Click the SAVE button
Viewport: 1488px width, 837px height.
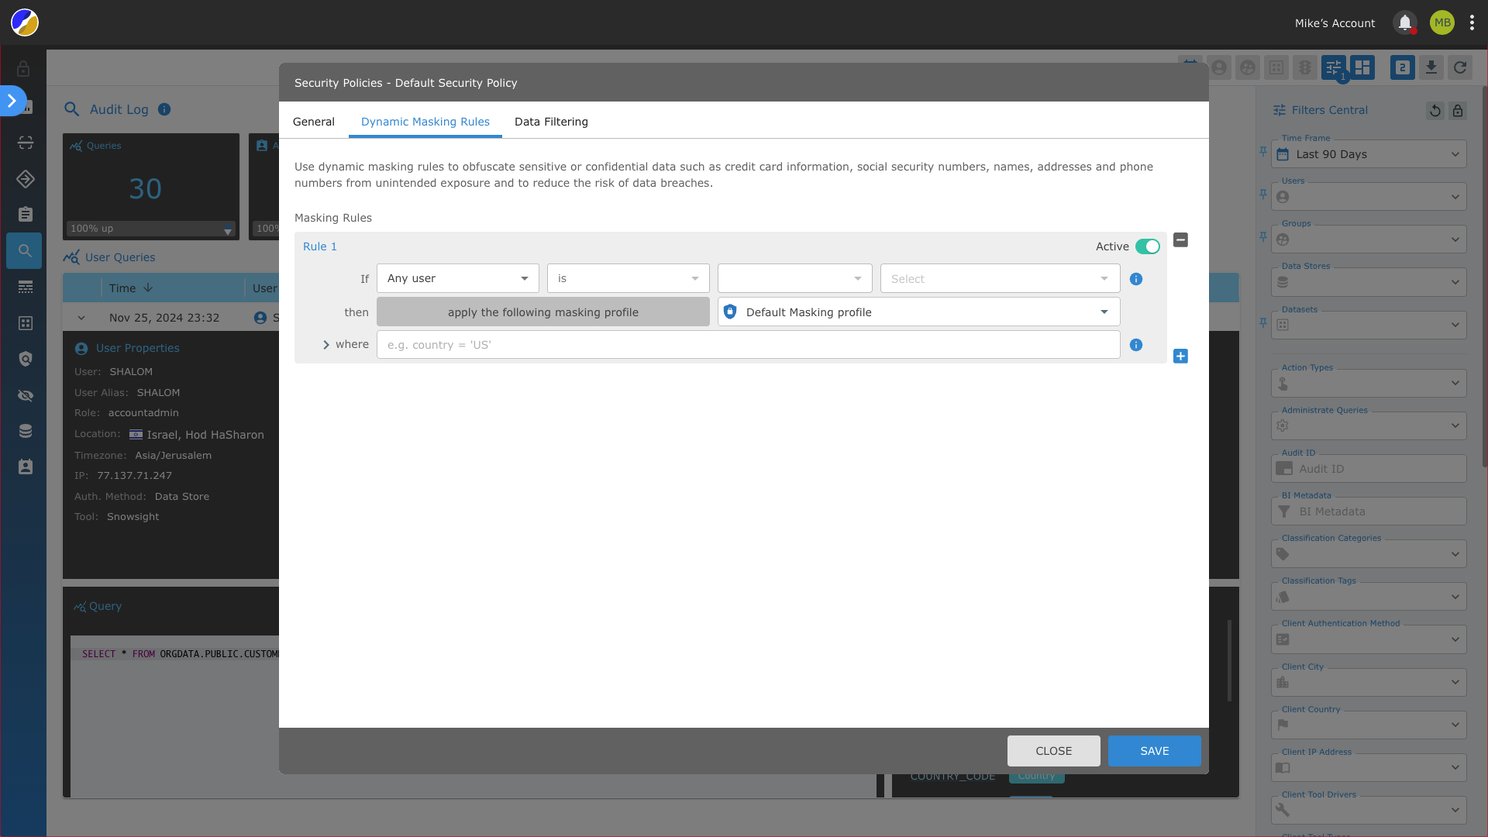click(x=1154, y=751)
